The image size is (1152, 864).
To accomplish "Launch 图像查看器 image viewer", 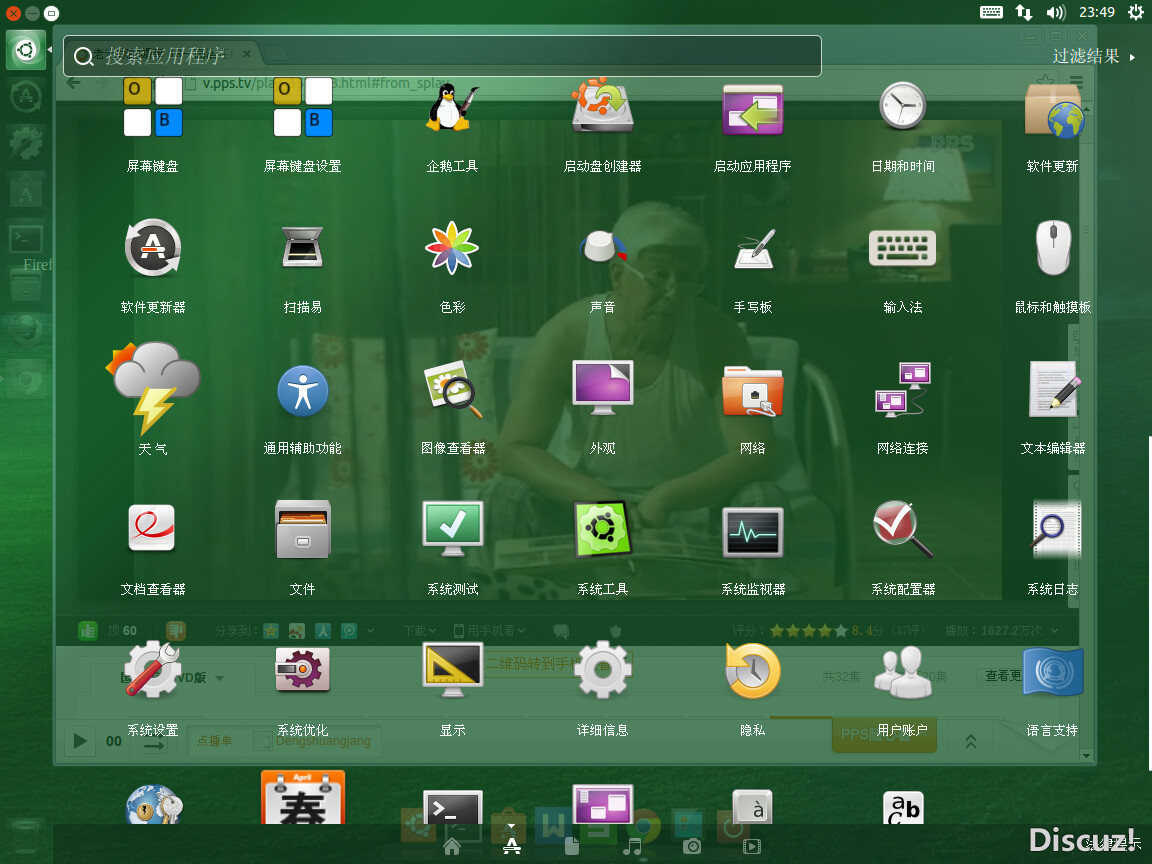I will coord(453,389).
